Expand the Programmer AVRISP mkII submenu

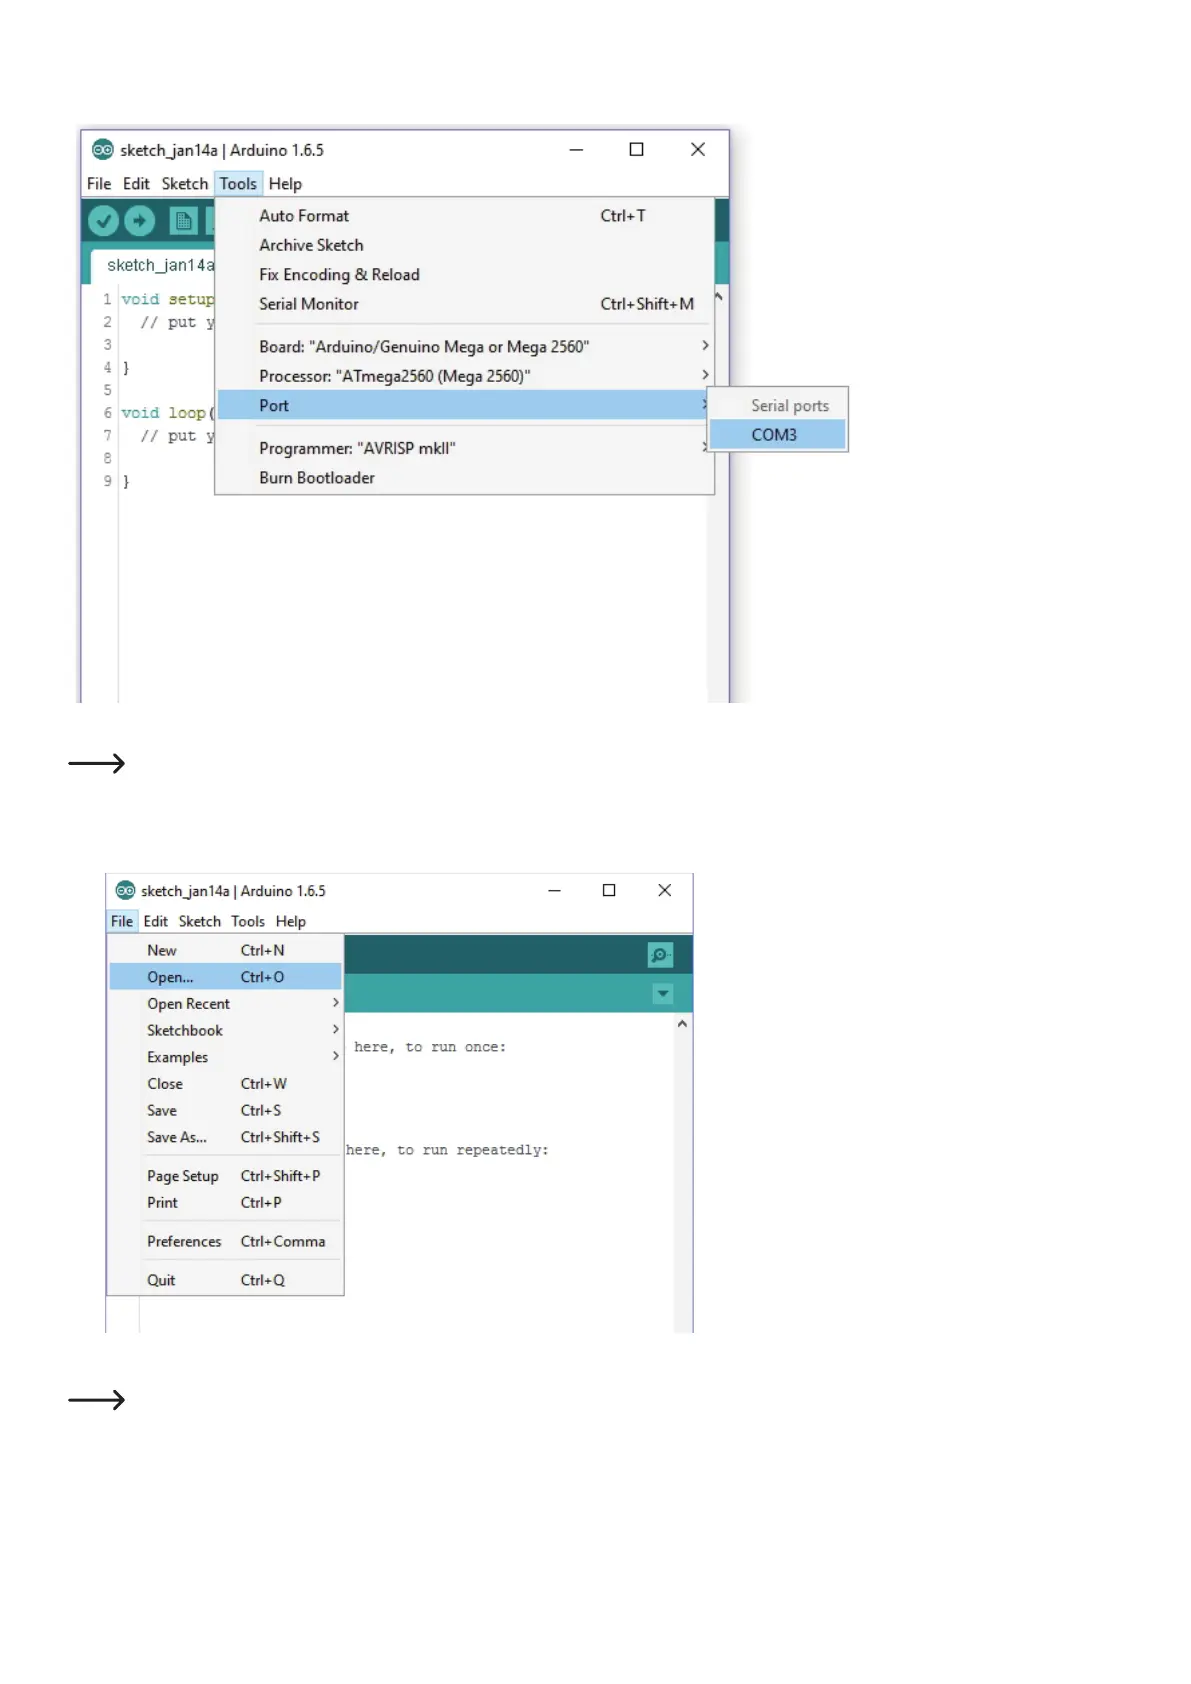pos(465,448)
